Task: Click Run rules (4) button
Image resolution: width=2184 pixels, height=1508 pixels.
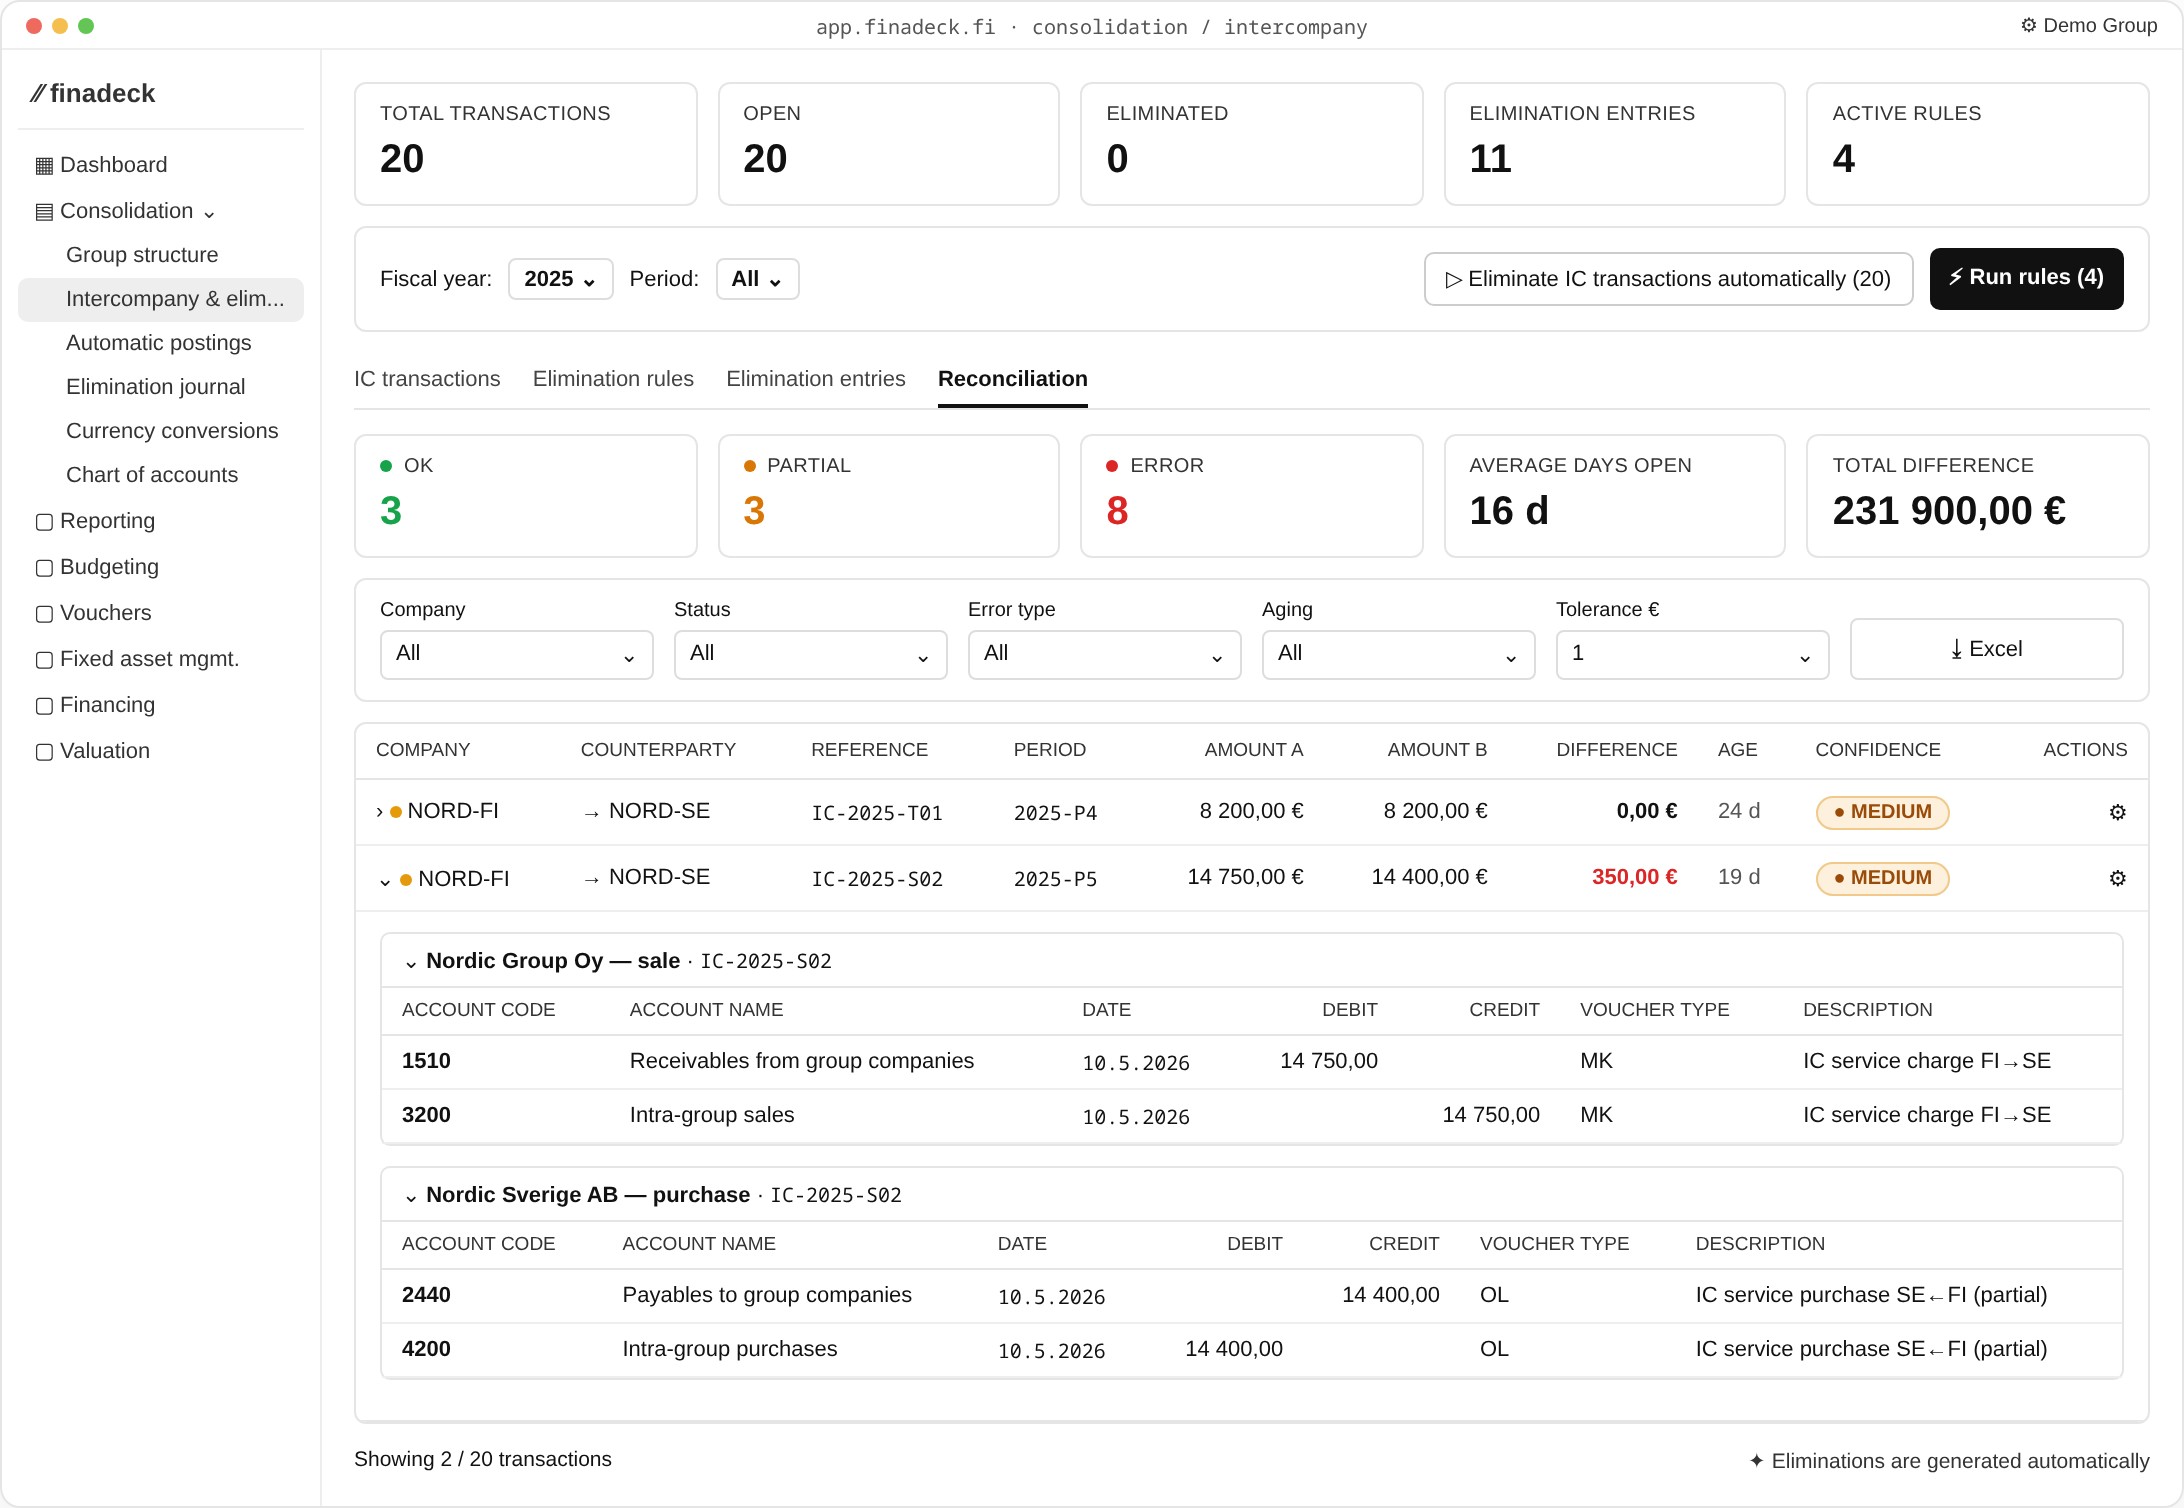Action: [2026, 278]
